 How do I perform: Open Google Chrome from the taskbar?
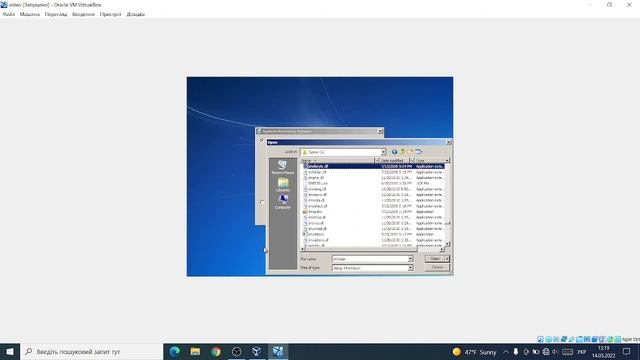click(x=216, y=352)
